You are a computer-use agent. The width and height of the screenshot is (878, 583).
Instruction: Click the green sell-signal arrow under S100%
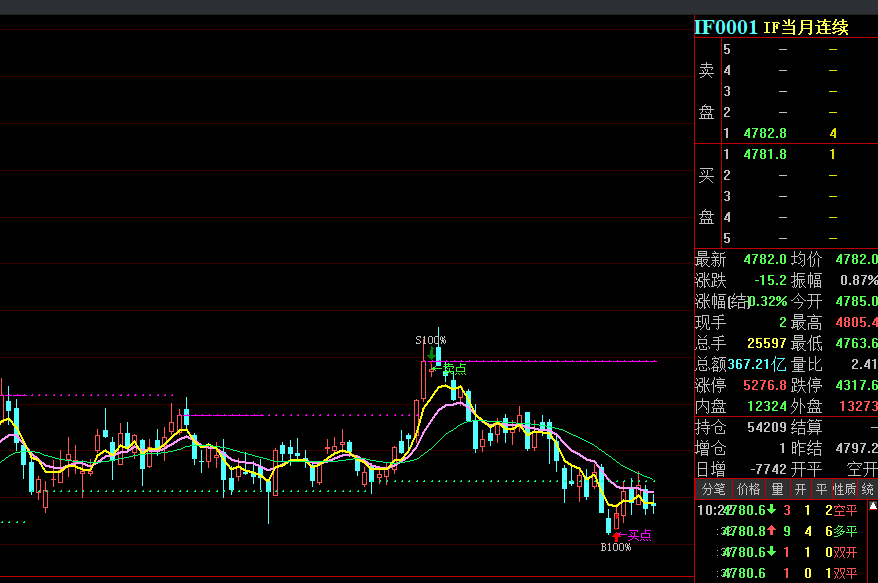point(430,353)
